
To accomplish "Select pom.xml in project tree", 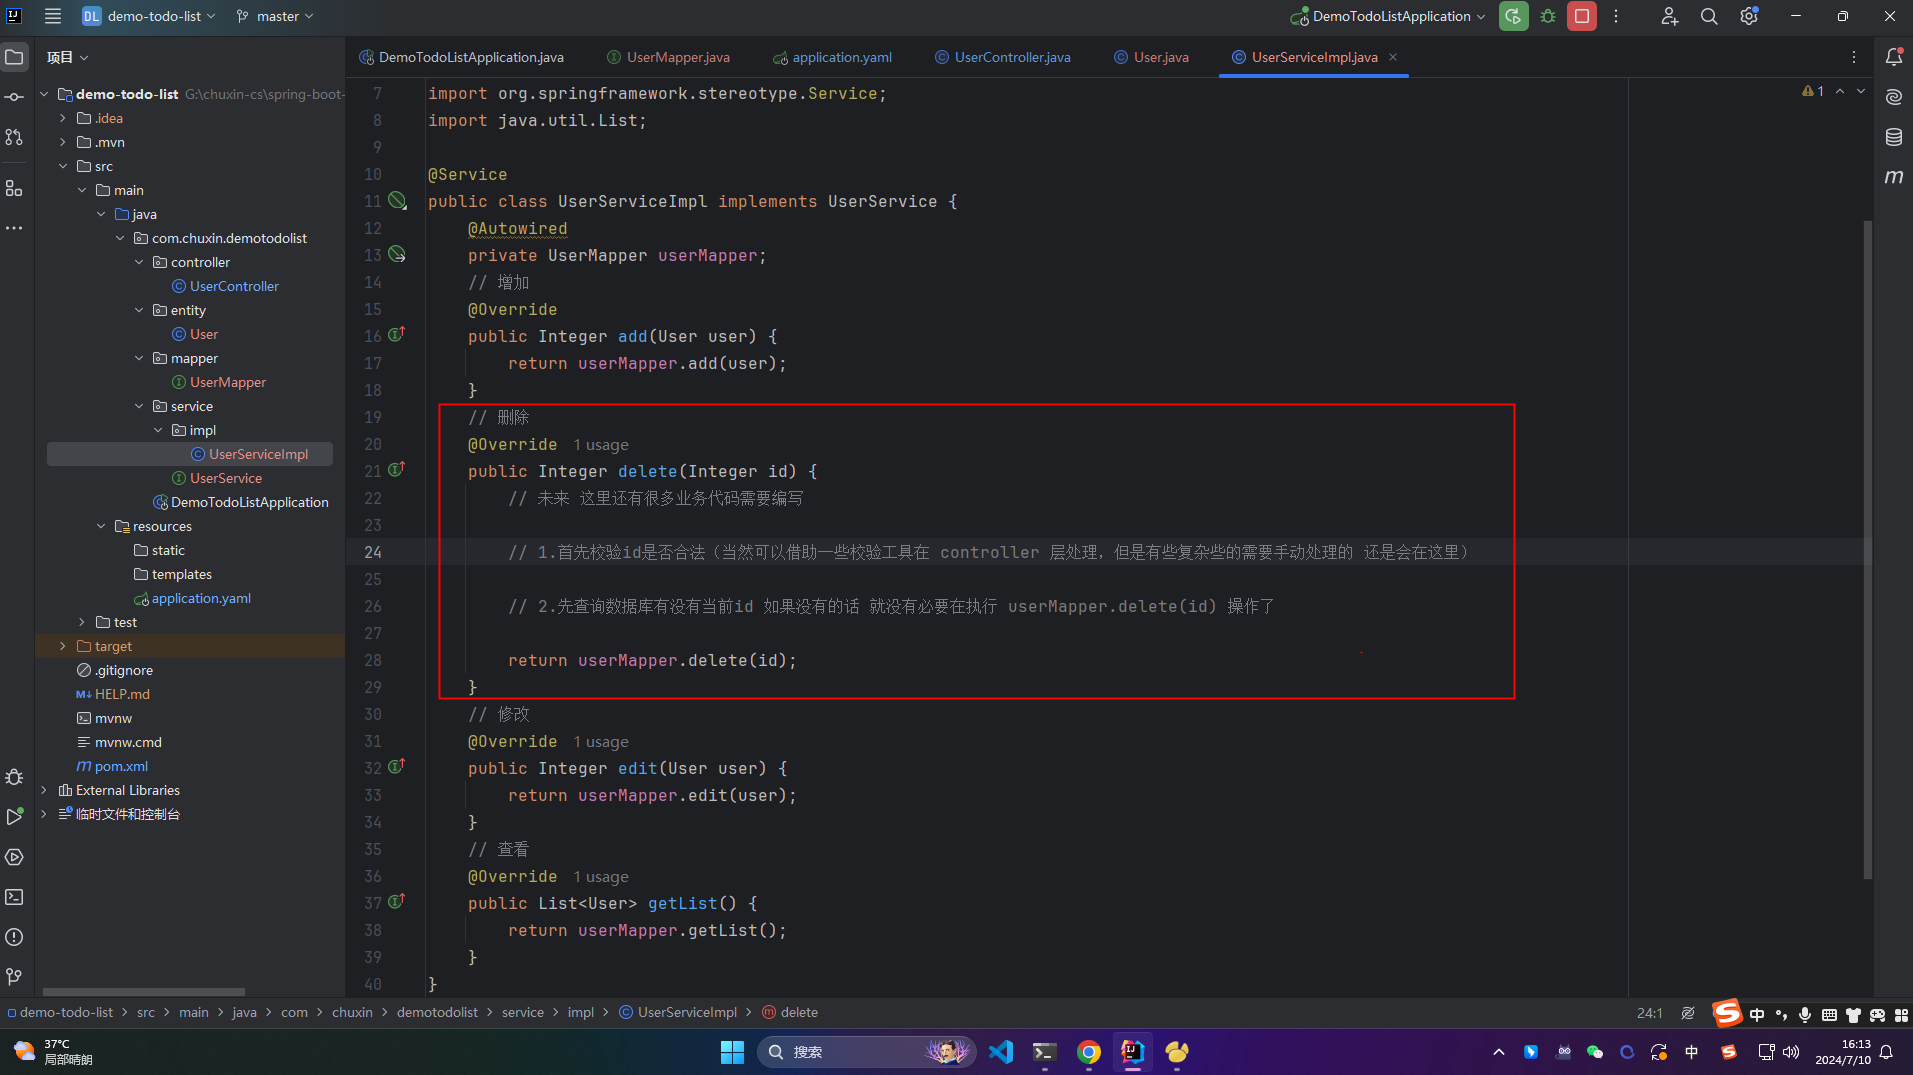I will coord(121,766).
